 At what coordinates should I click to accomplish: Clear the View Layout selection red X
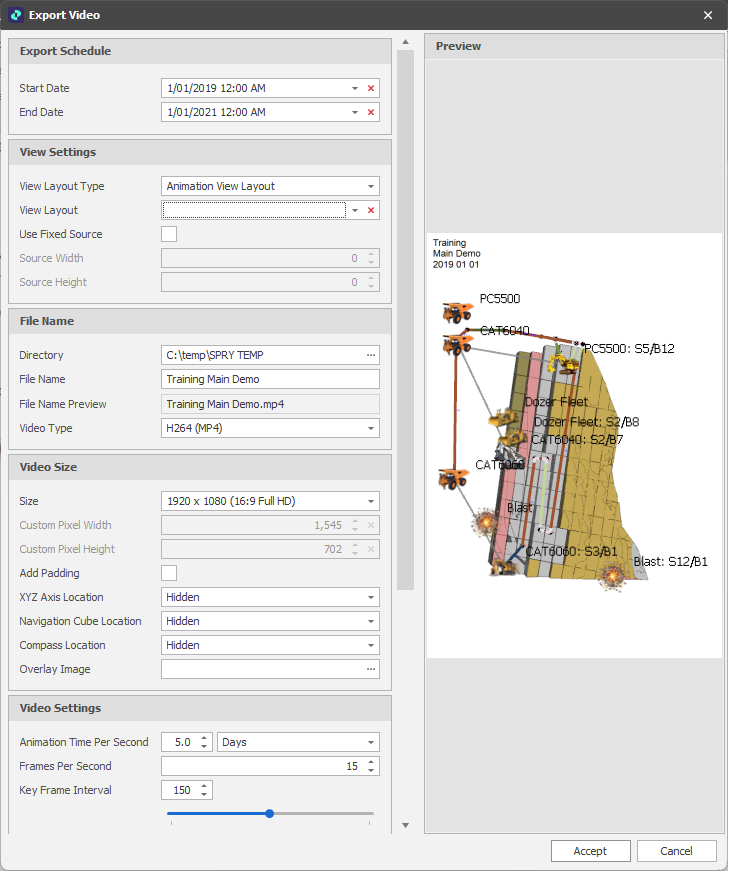[371, 210]
